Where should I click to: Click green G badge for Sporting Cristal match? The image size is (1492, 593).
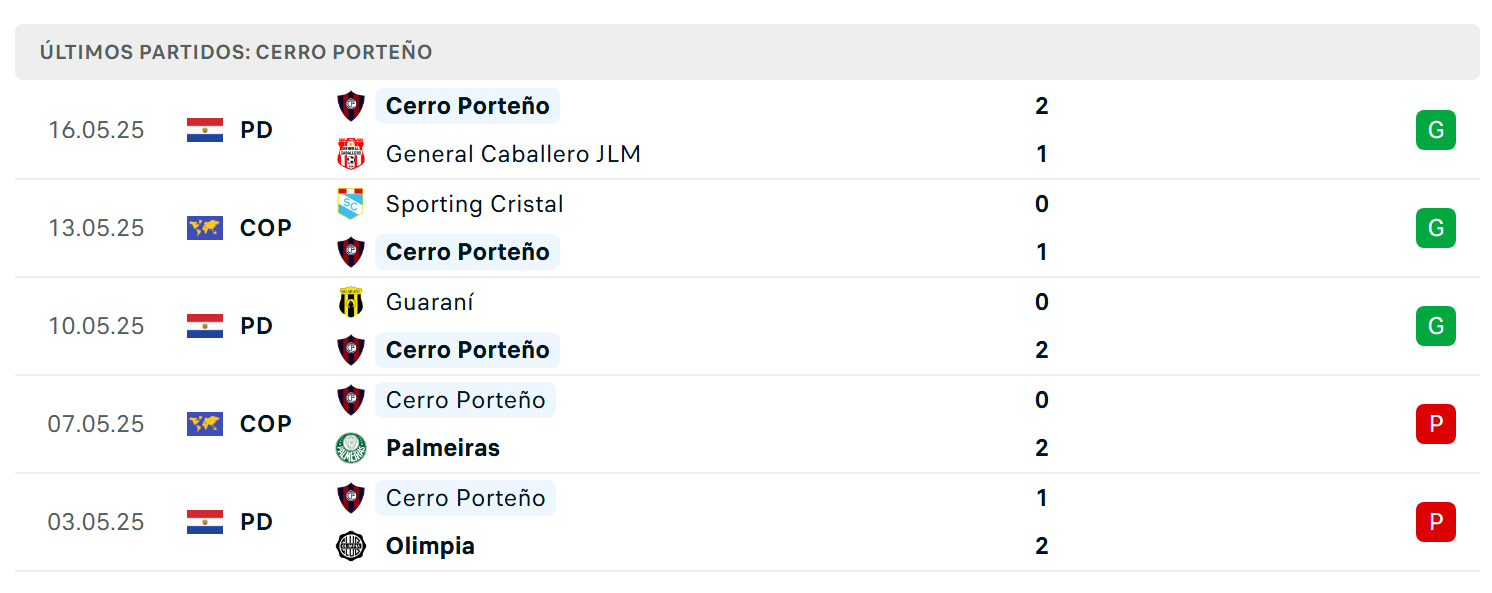click(x=1436, y=228)
